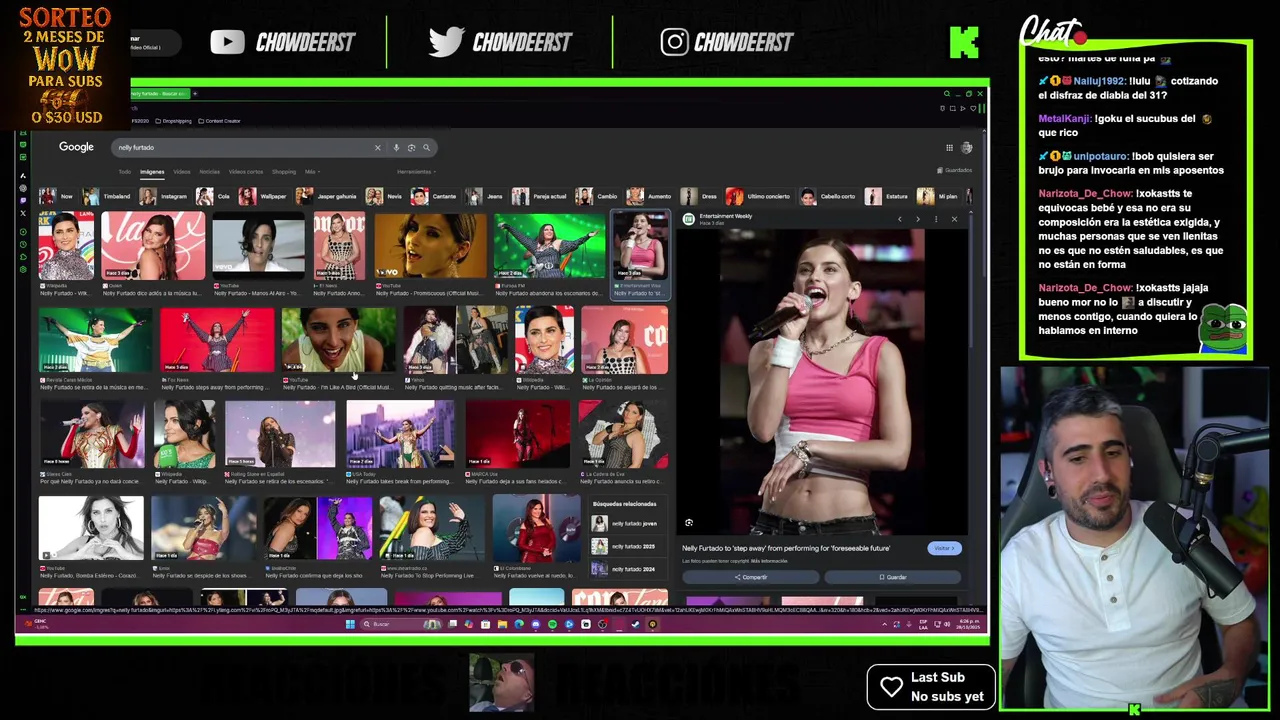Viewport: 1280px width, 720px height.
Task: Start voice search with microphone icon
Action: (396, 147)
